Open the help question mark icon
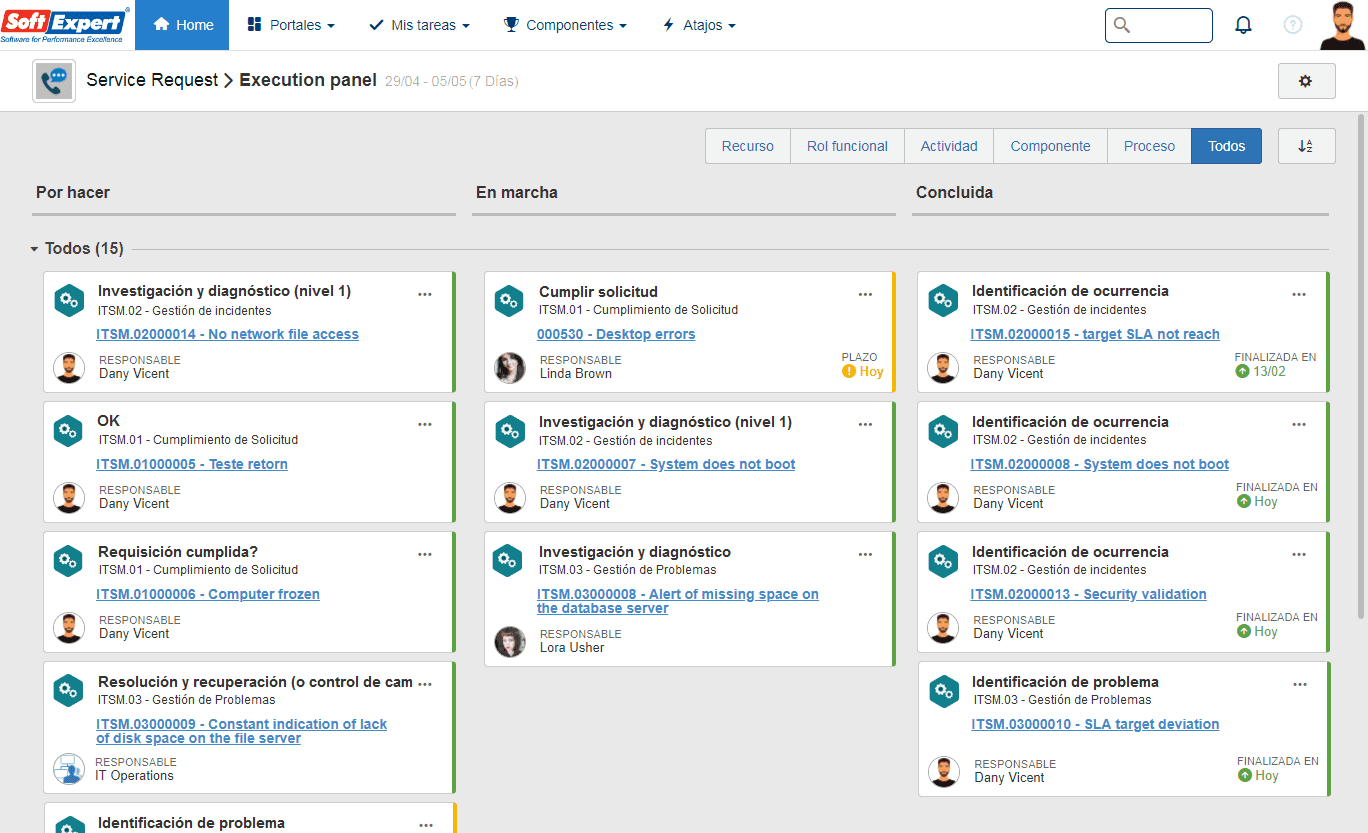Screen dimensions: 1368x833 tap(1293, 25)
